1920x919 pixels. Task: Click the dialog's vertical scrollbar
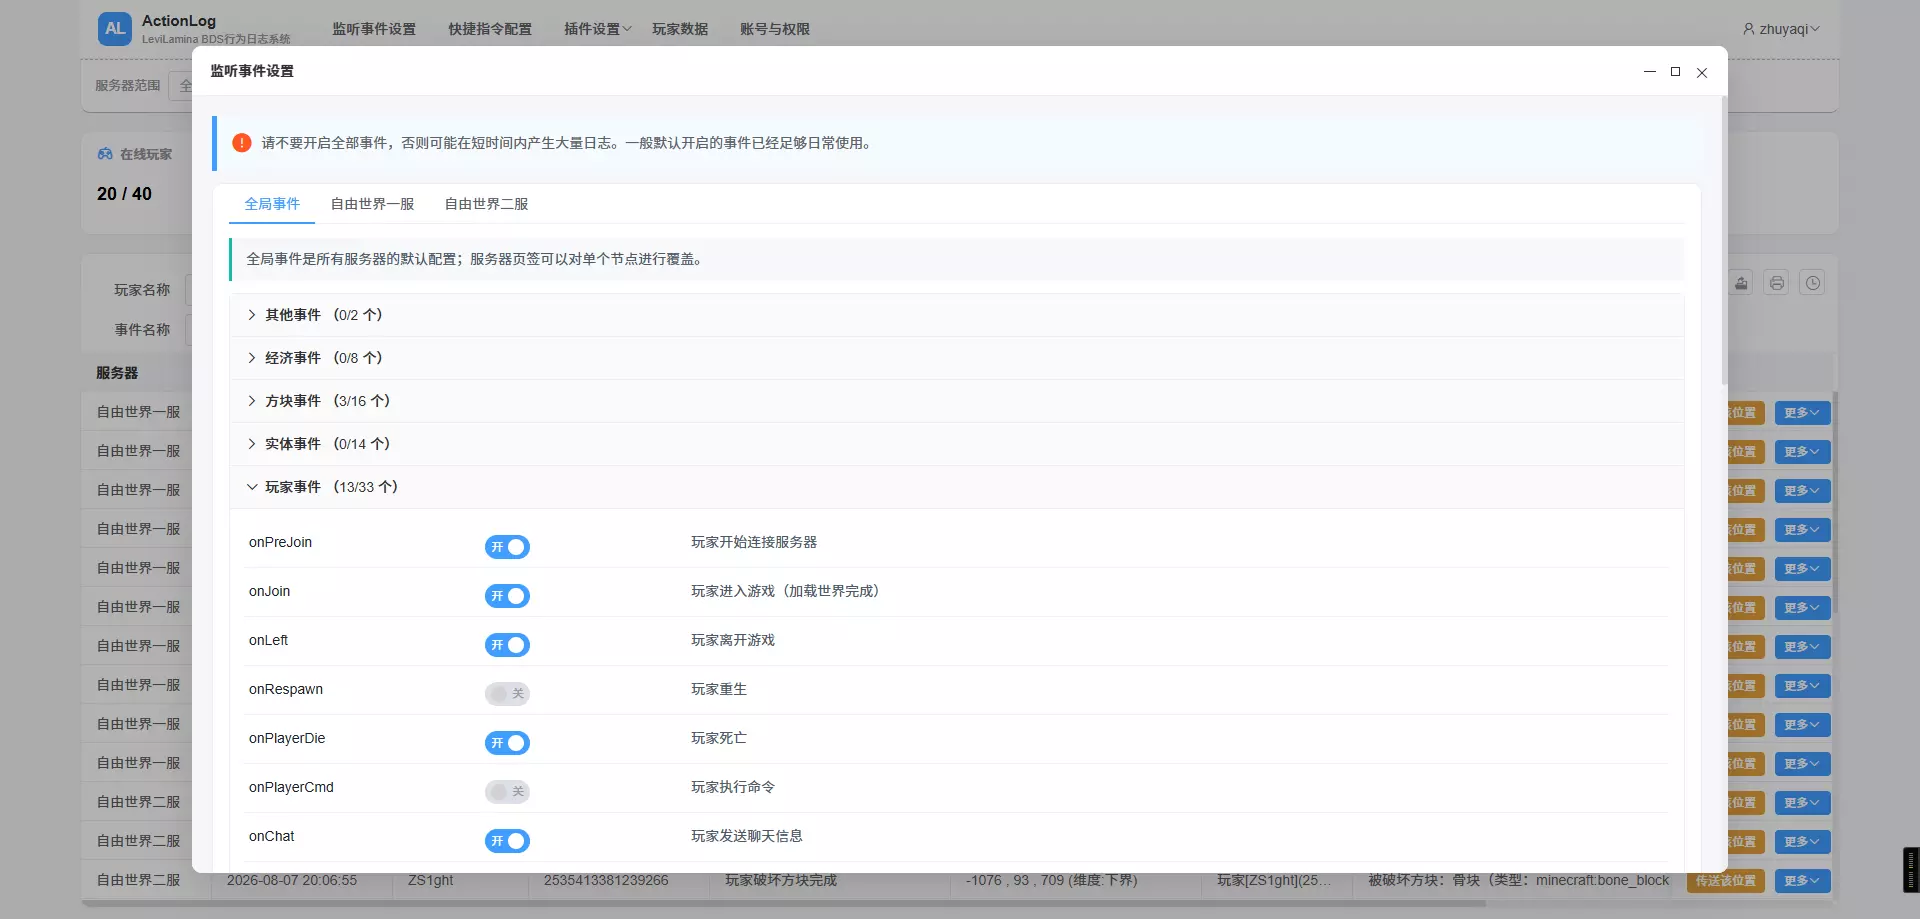click(x=1724, y=240)
